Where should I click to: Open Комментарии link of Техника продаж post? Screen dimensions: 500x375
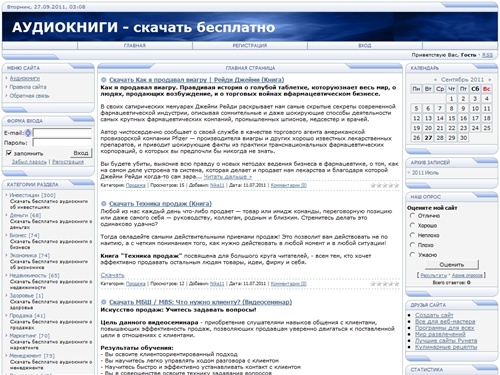click(x=289, y=284)
